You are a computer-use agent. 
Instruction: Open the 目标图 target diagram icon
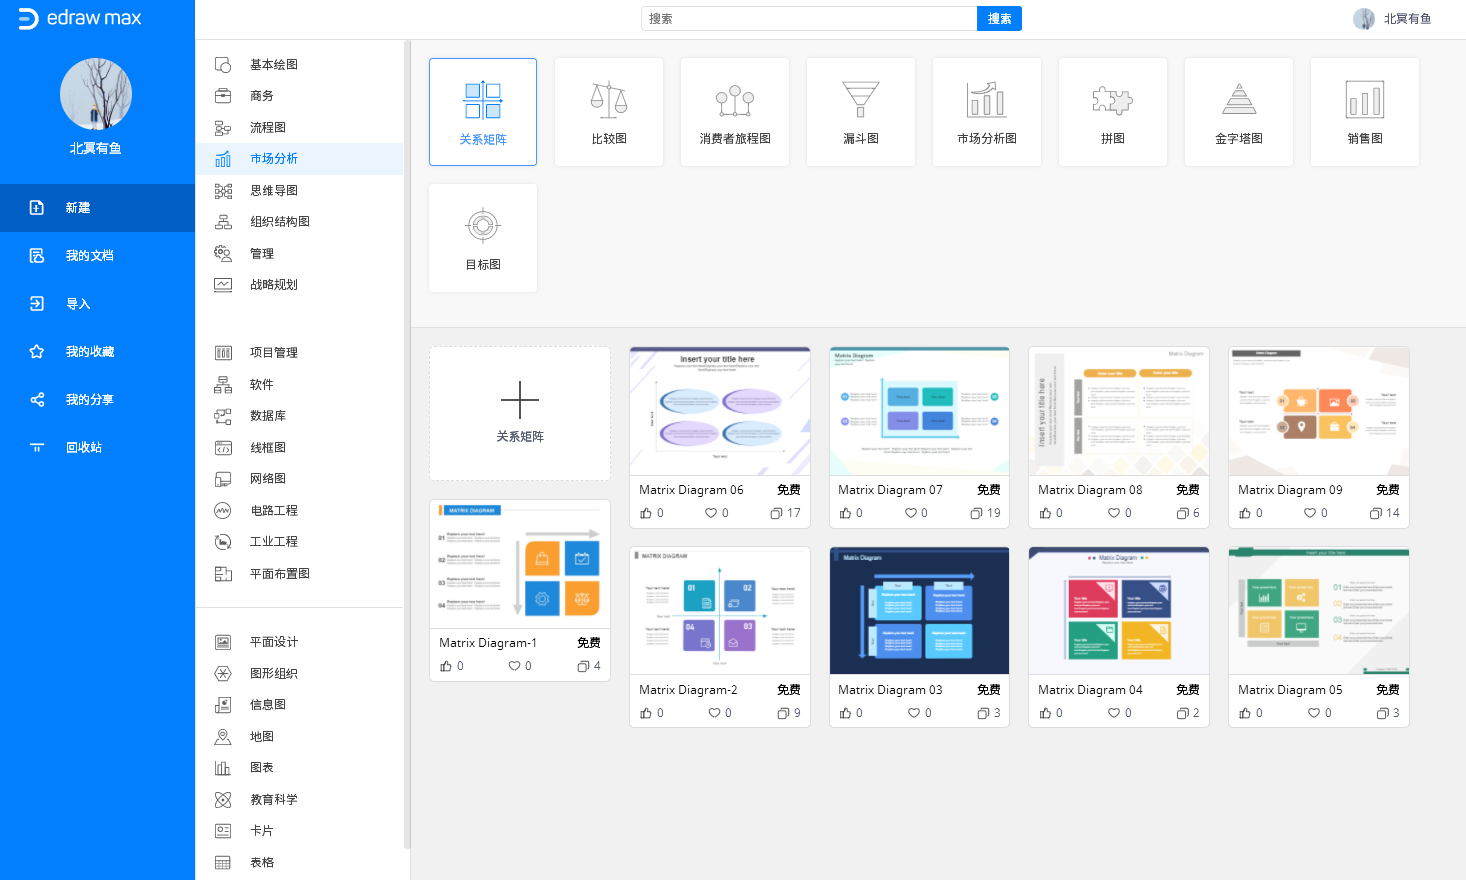483,227
